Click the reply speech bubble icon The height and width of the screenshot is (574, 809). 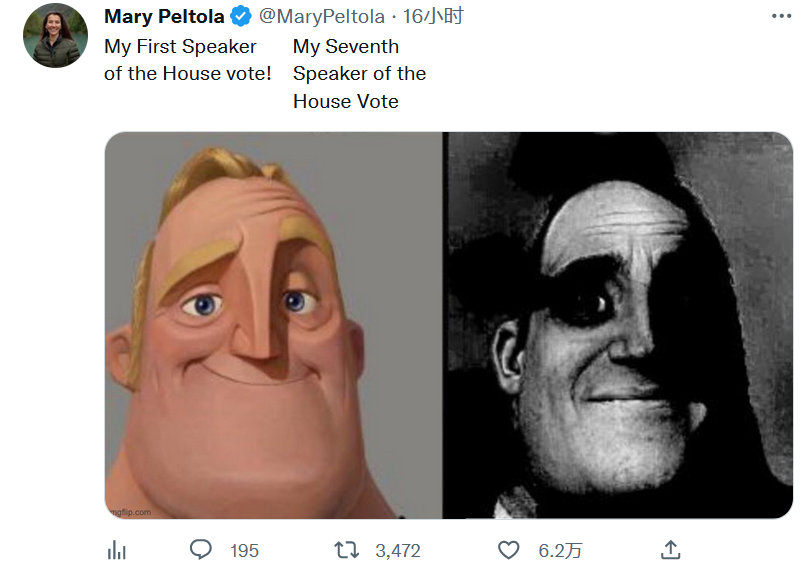pyautogui.click(x=200, y=550)
